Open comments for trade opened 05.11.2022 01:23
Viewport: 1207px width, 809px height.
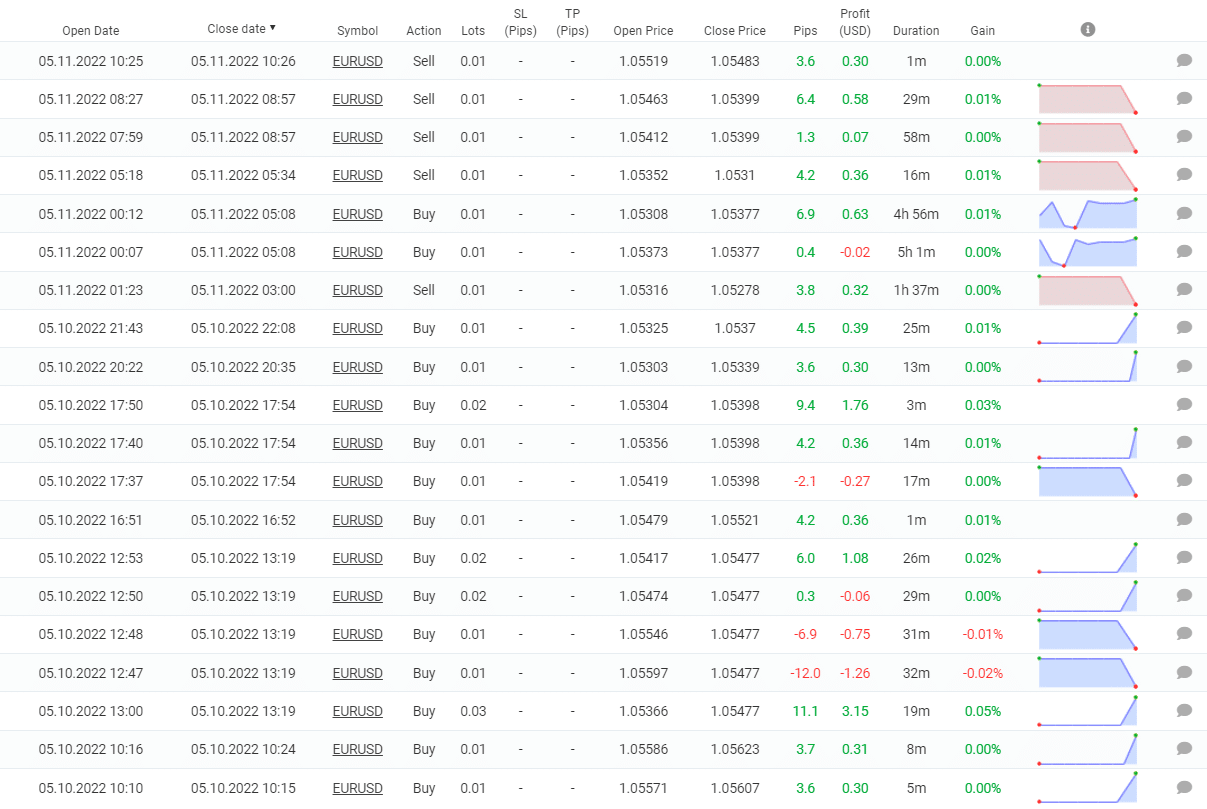coord(1184,290)
